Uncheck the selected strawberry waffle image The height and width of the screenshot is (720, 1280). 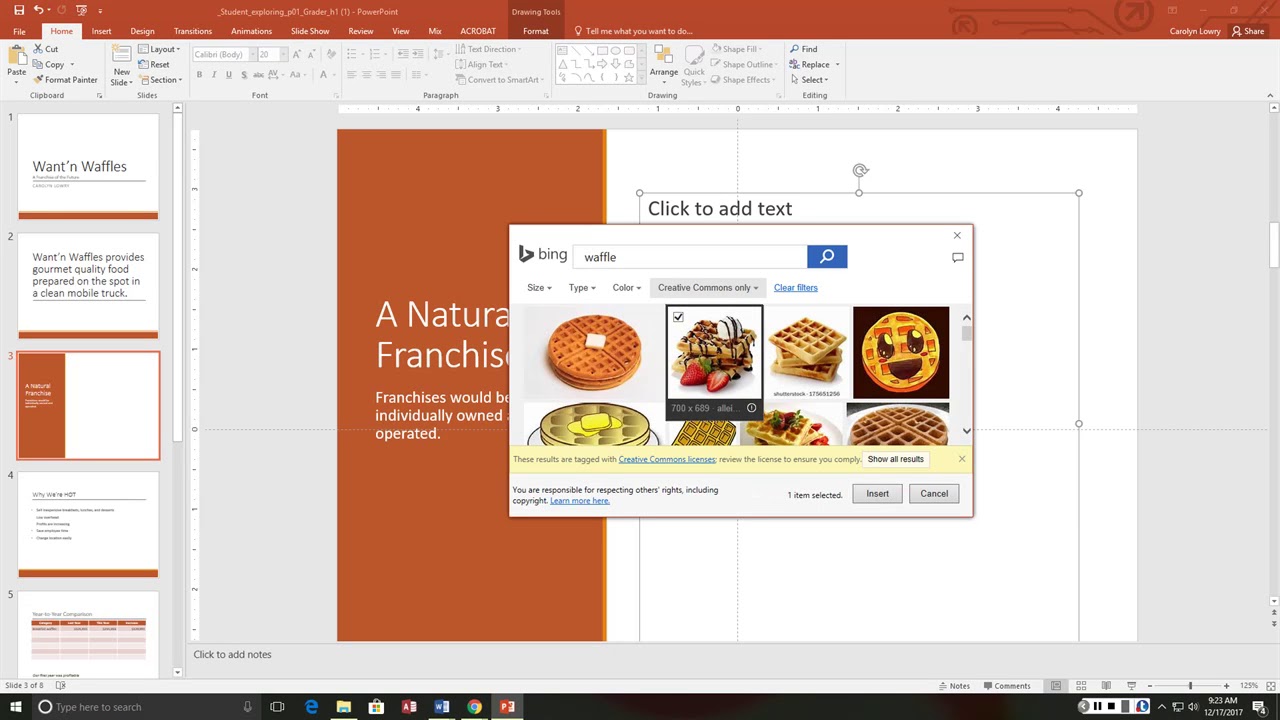(x=678, y=317)
